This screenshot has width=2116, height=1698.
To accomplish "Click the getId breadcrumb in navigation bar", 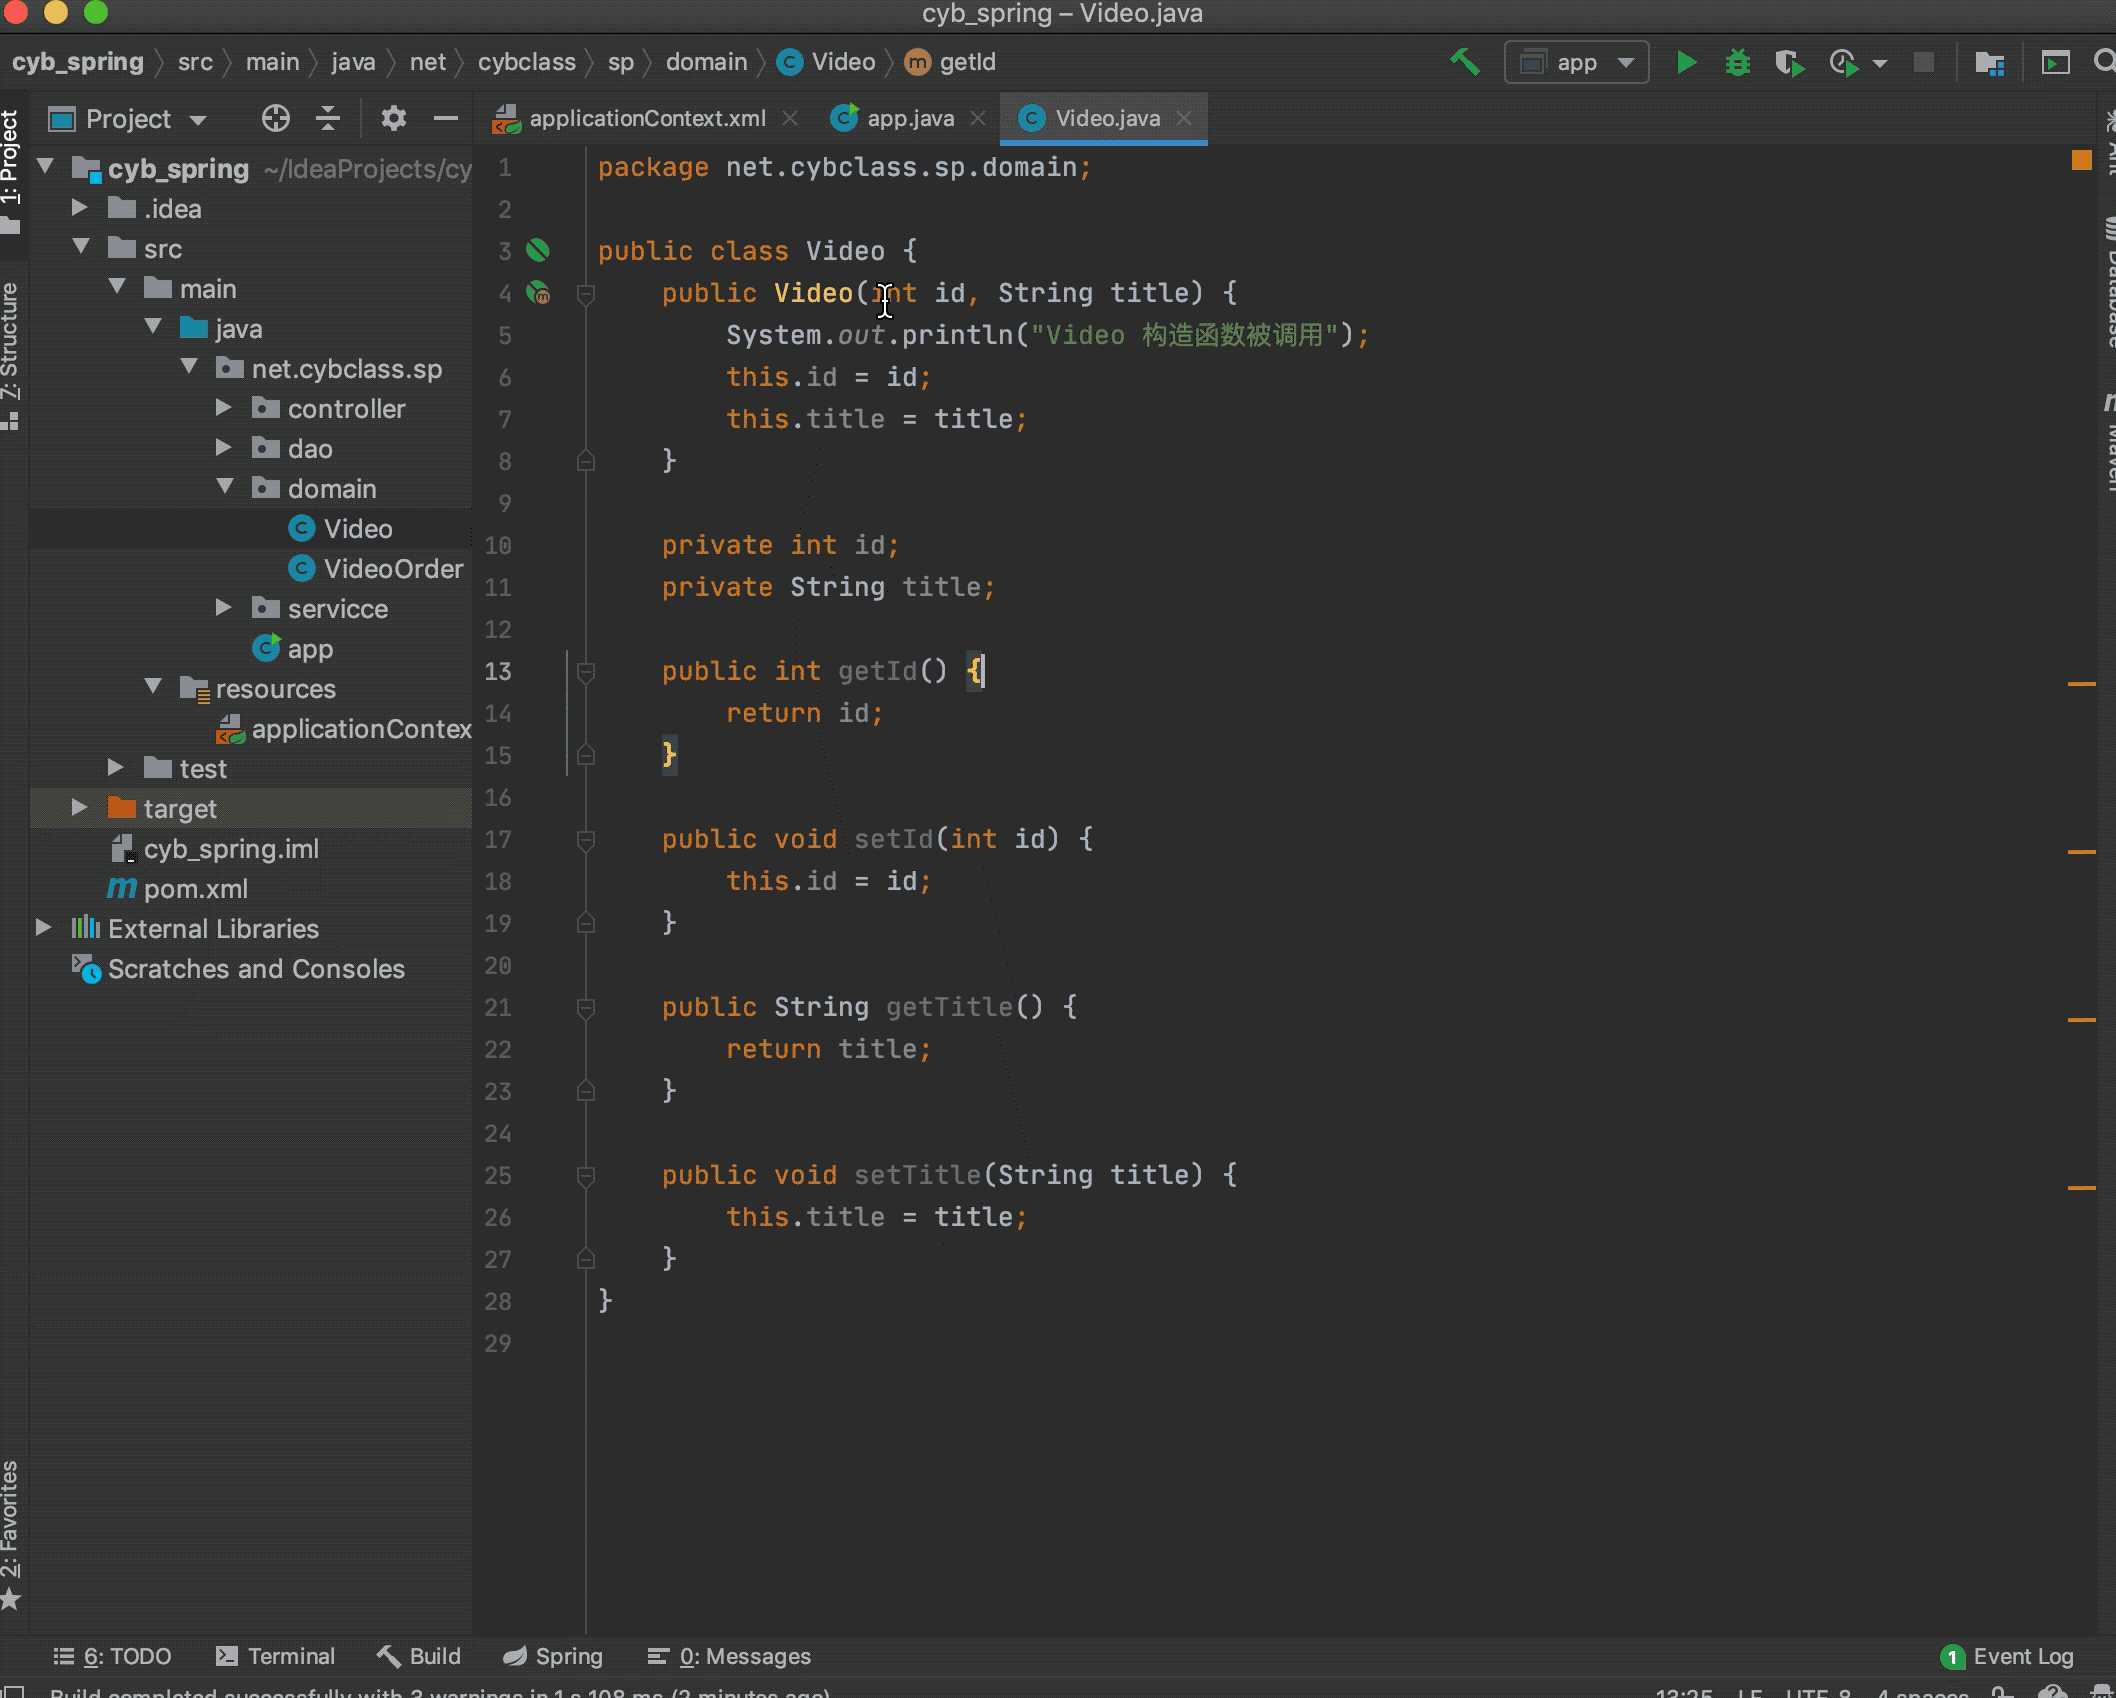I will [x=950, y=62].
